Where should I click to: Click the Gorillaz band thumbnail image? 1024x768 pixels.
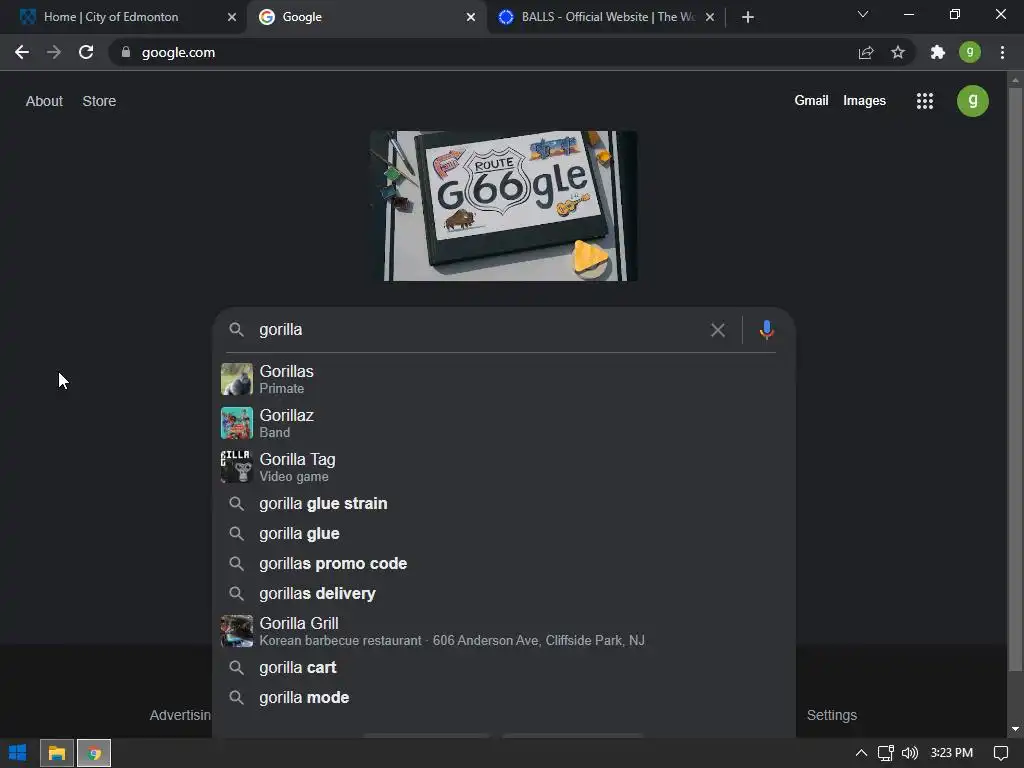click(236, 423)
